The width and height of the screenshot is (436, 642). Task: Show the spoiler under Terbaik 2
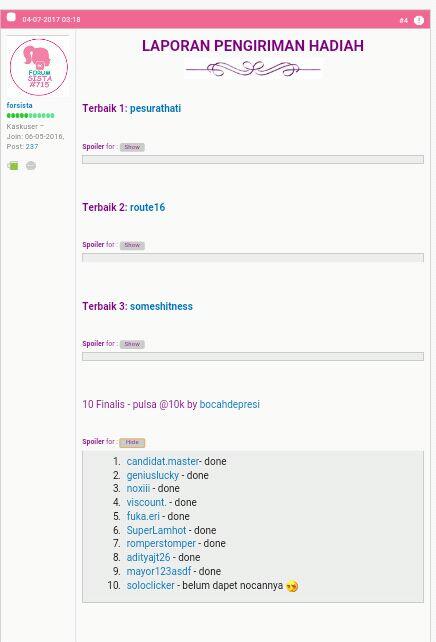point(132,245)
